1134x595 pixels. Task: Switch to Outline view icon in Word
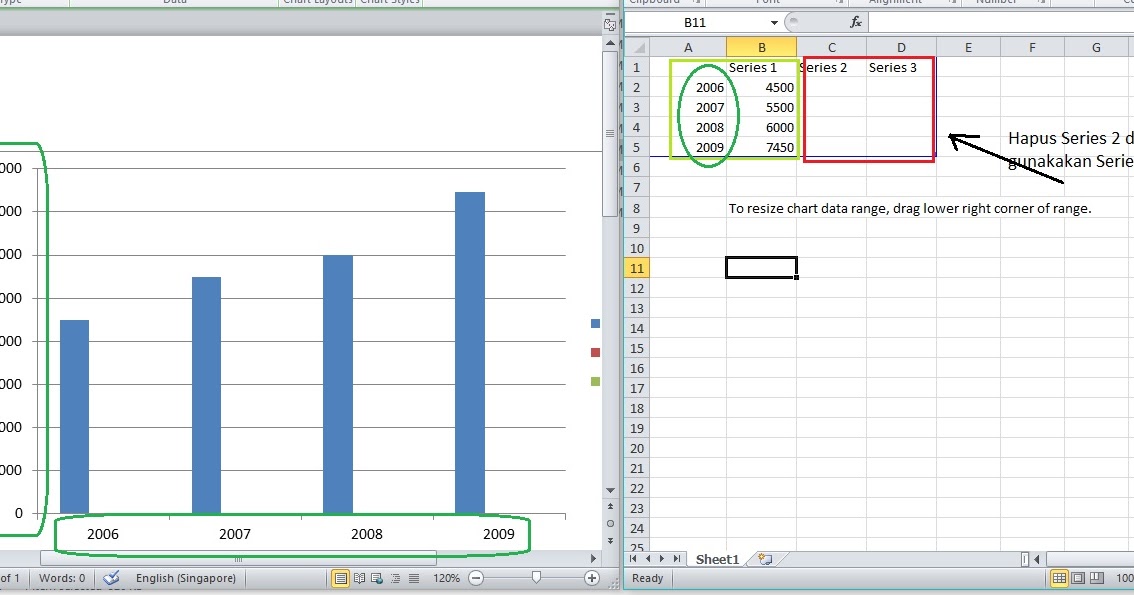pos(396,578)
